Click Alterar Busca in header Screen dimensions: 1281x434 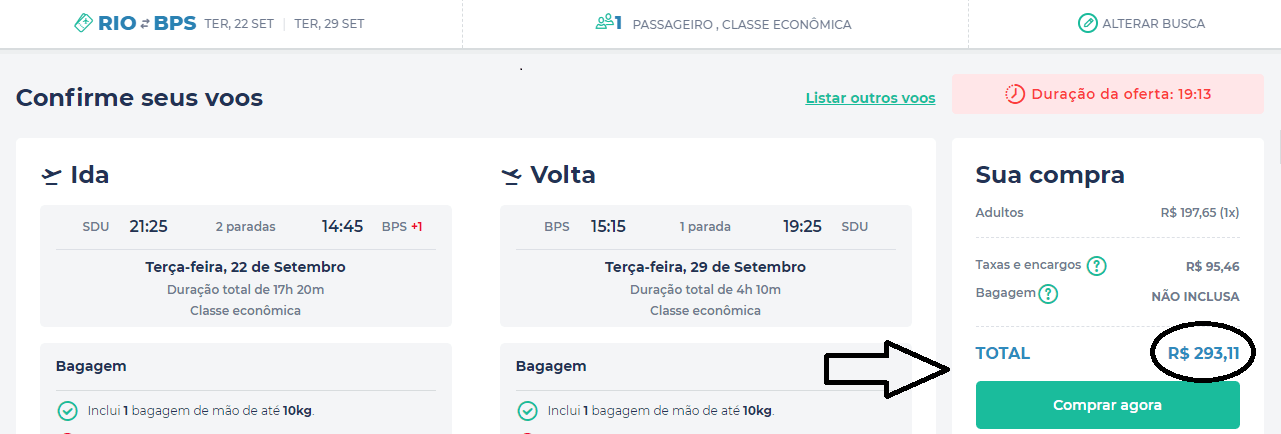pyautogui.click(x=1153, y=23)
